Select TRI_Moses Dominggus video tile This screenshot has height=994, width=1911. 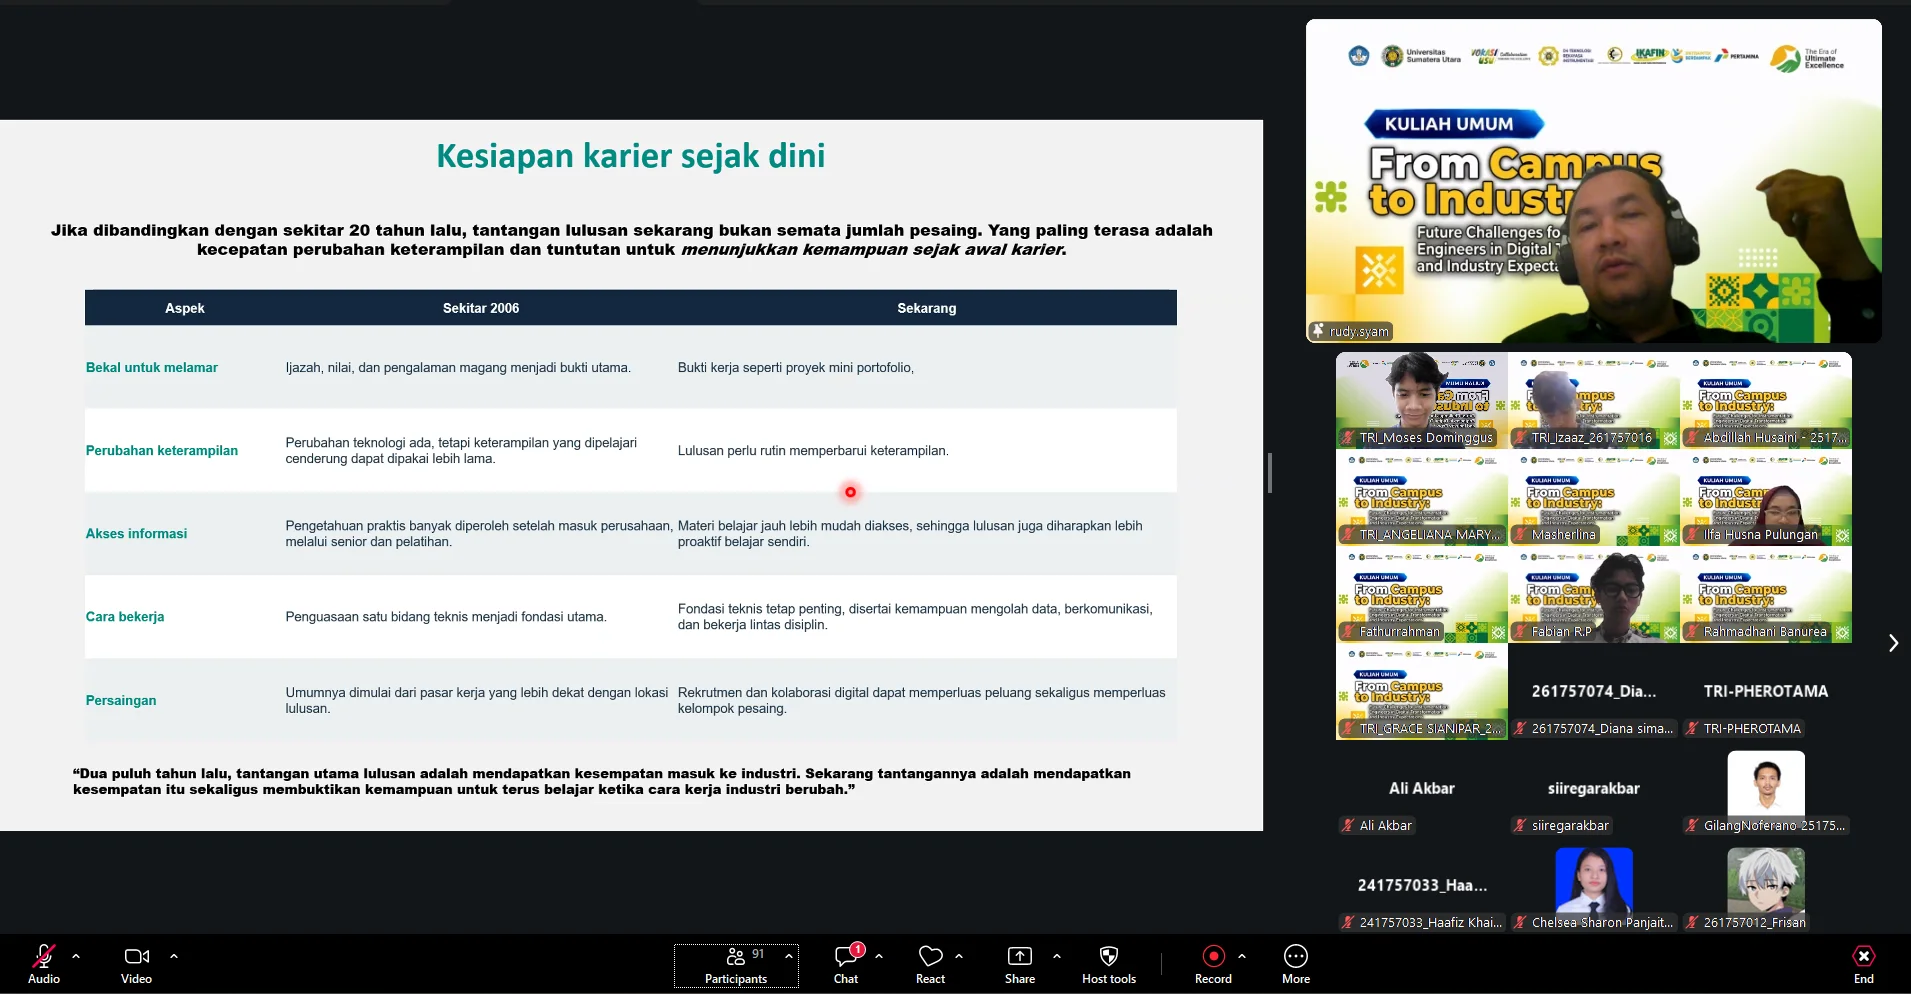pyautogui.click(x=1422, y=400)
